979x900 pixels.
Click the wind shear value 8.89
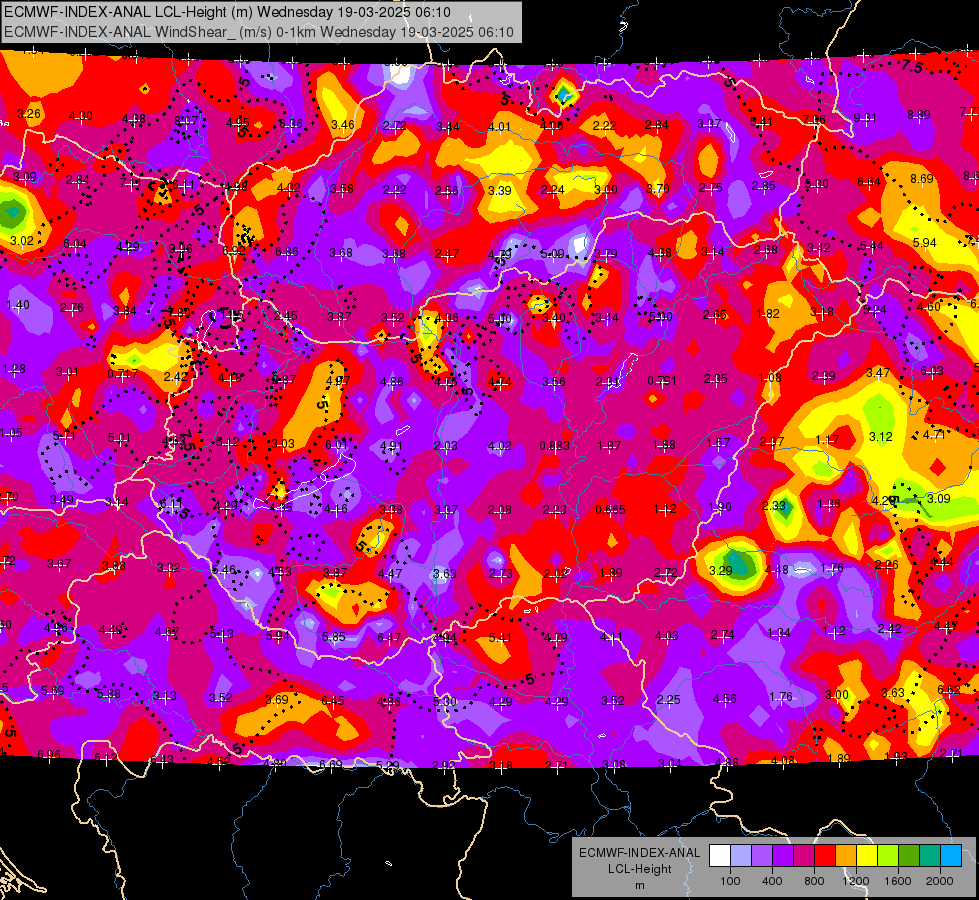pos(918,115)
